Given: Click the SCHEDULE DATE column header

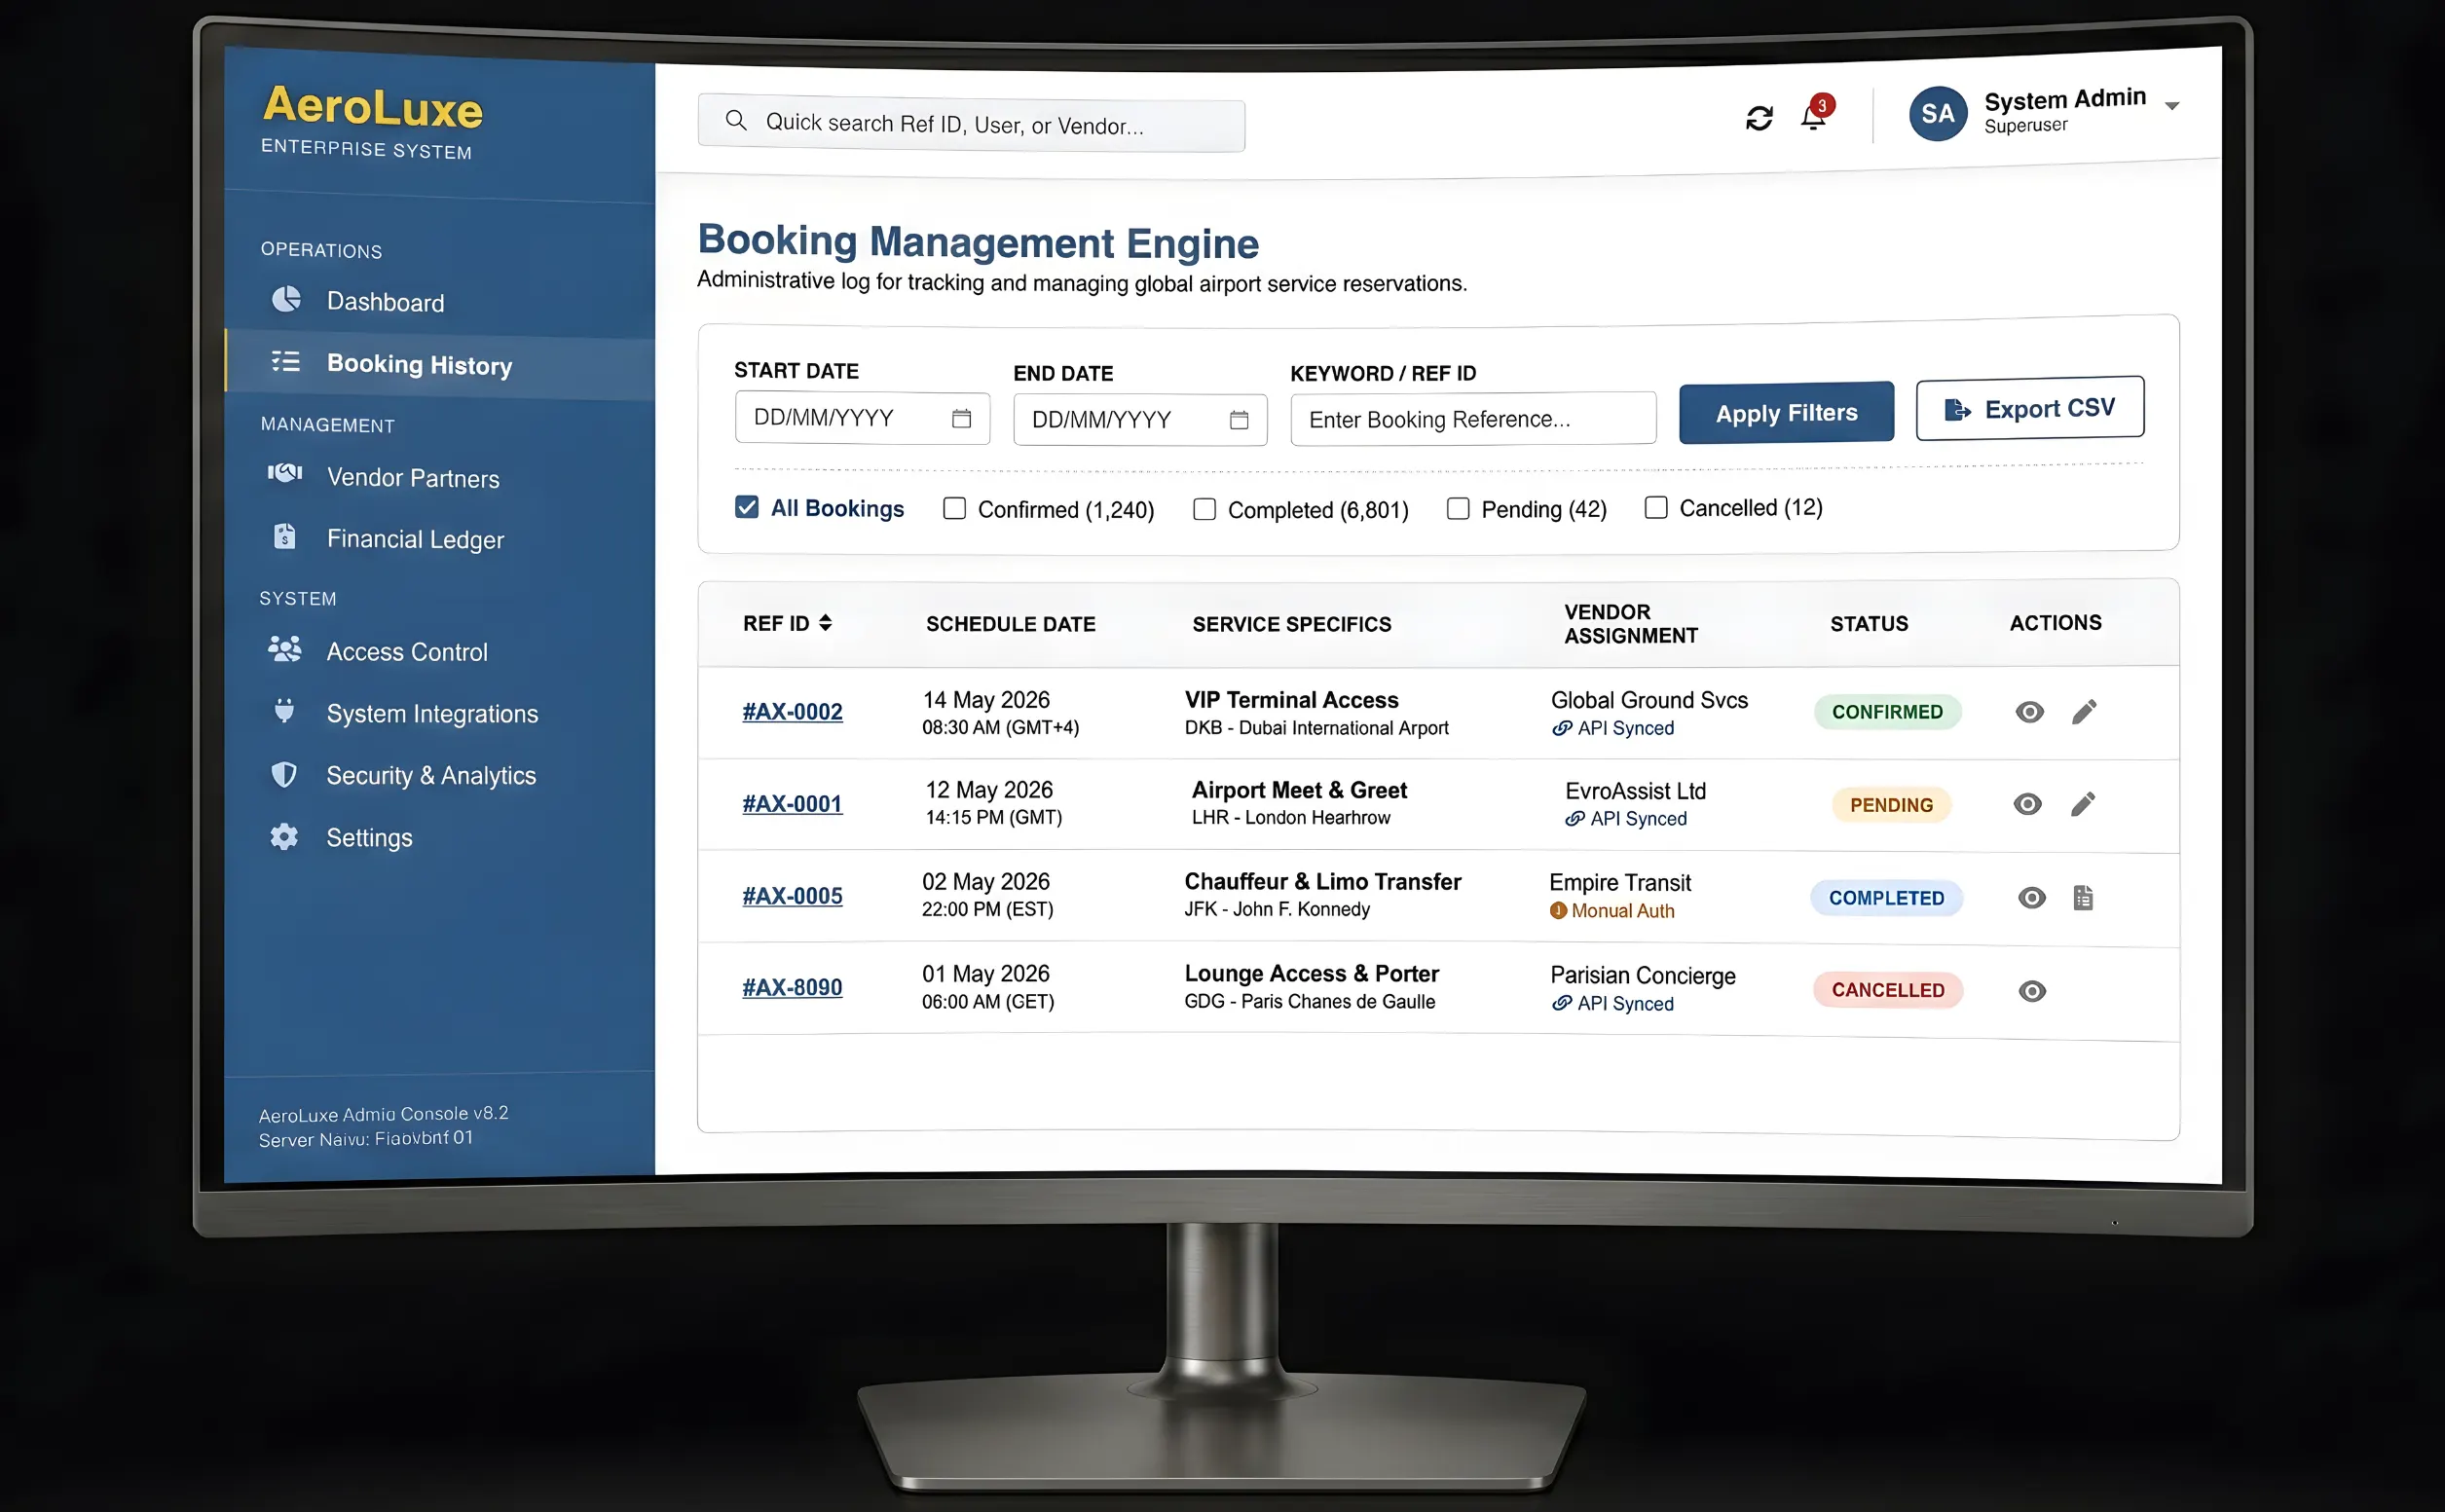Looking at the screenshot, I should (1010, 624).
